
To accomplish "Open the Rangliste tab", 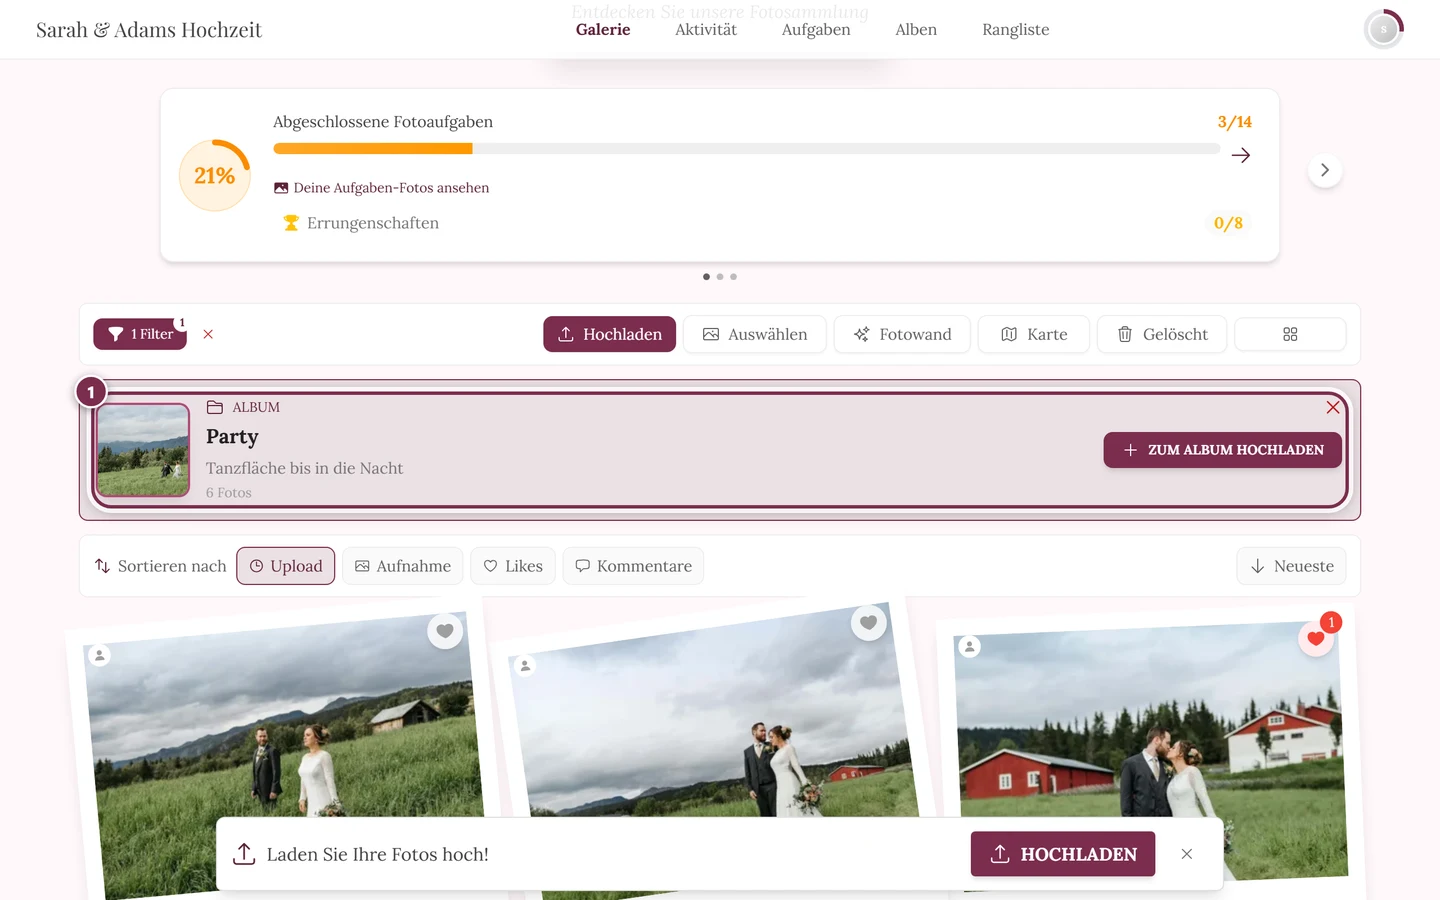I will click(x=1016, y=30).
